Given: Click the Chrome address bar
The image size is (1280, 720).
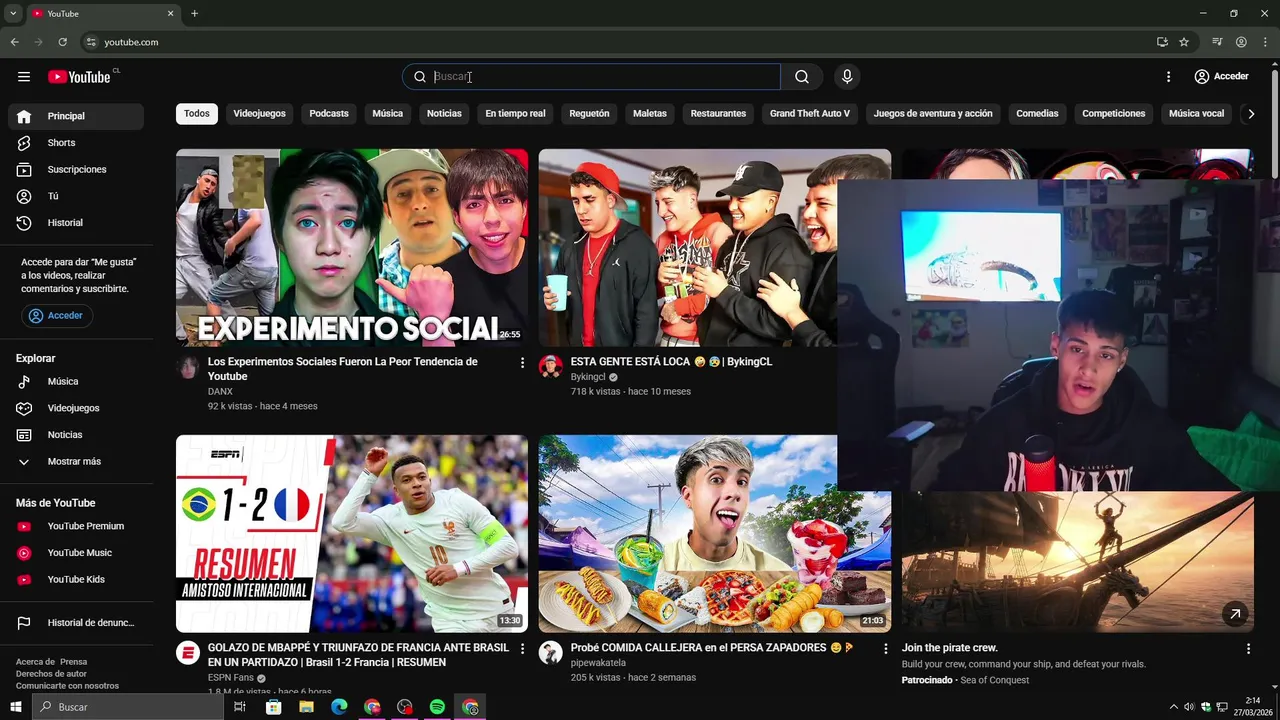Looking at the screenshot, I should [620, 42].
